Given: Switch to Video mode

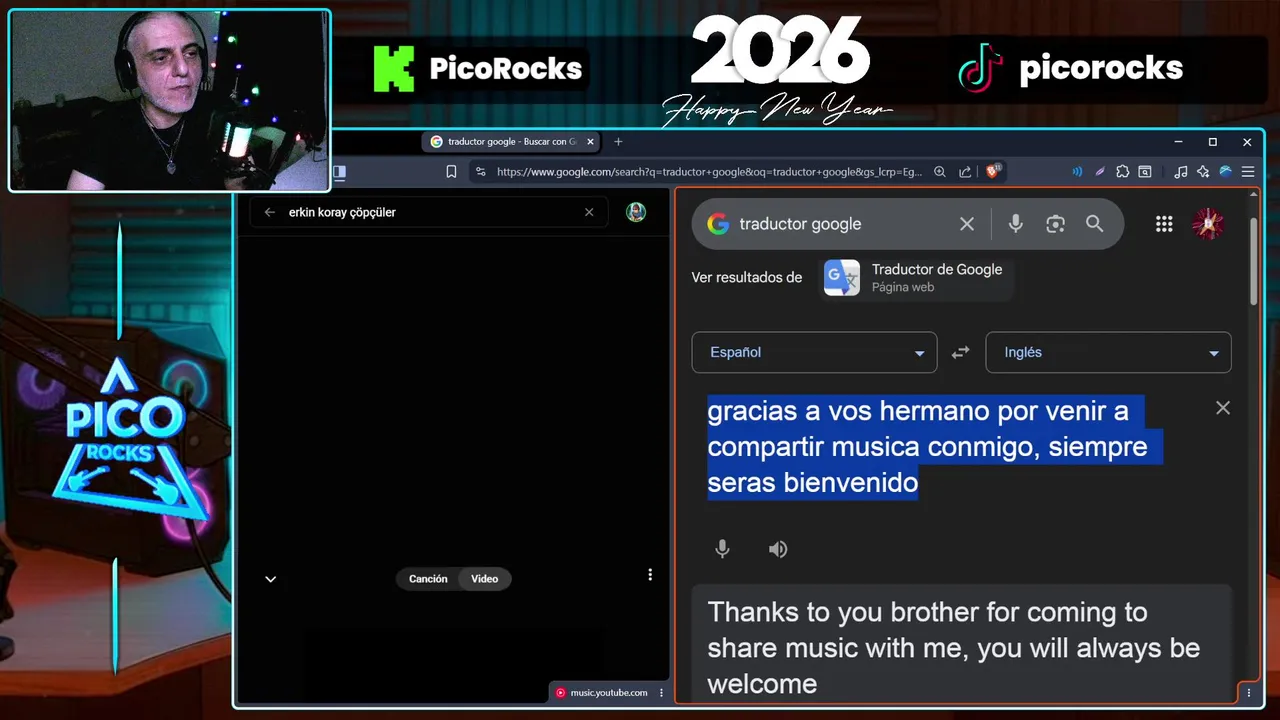Looking at the screenshot, I should pos(485,579).
